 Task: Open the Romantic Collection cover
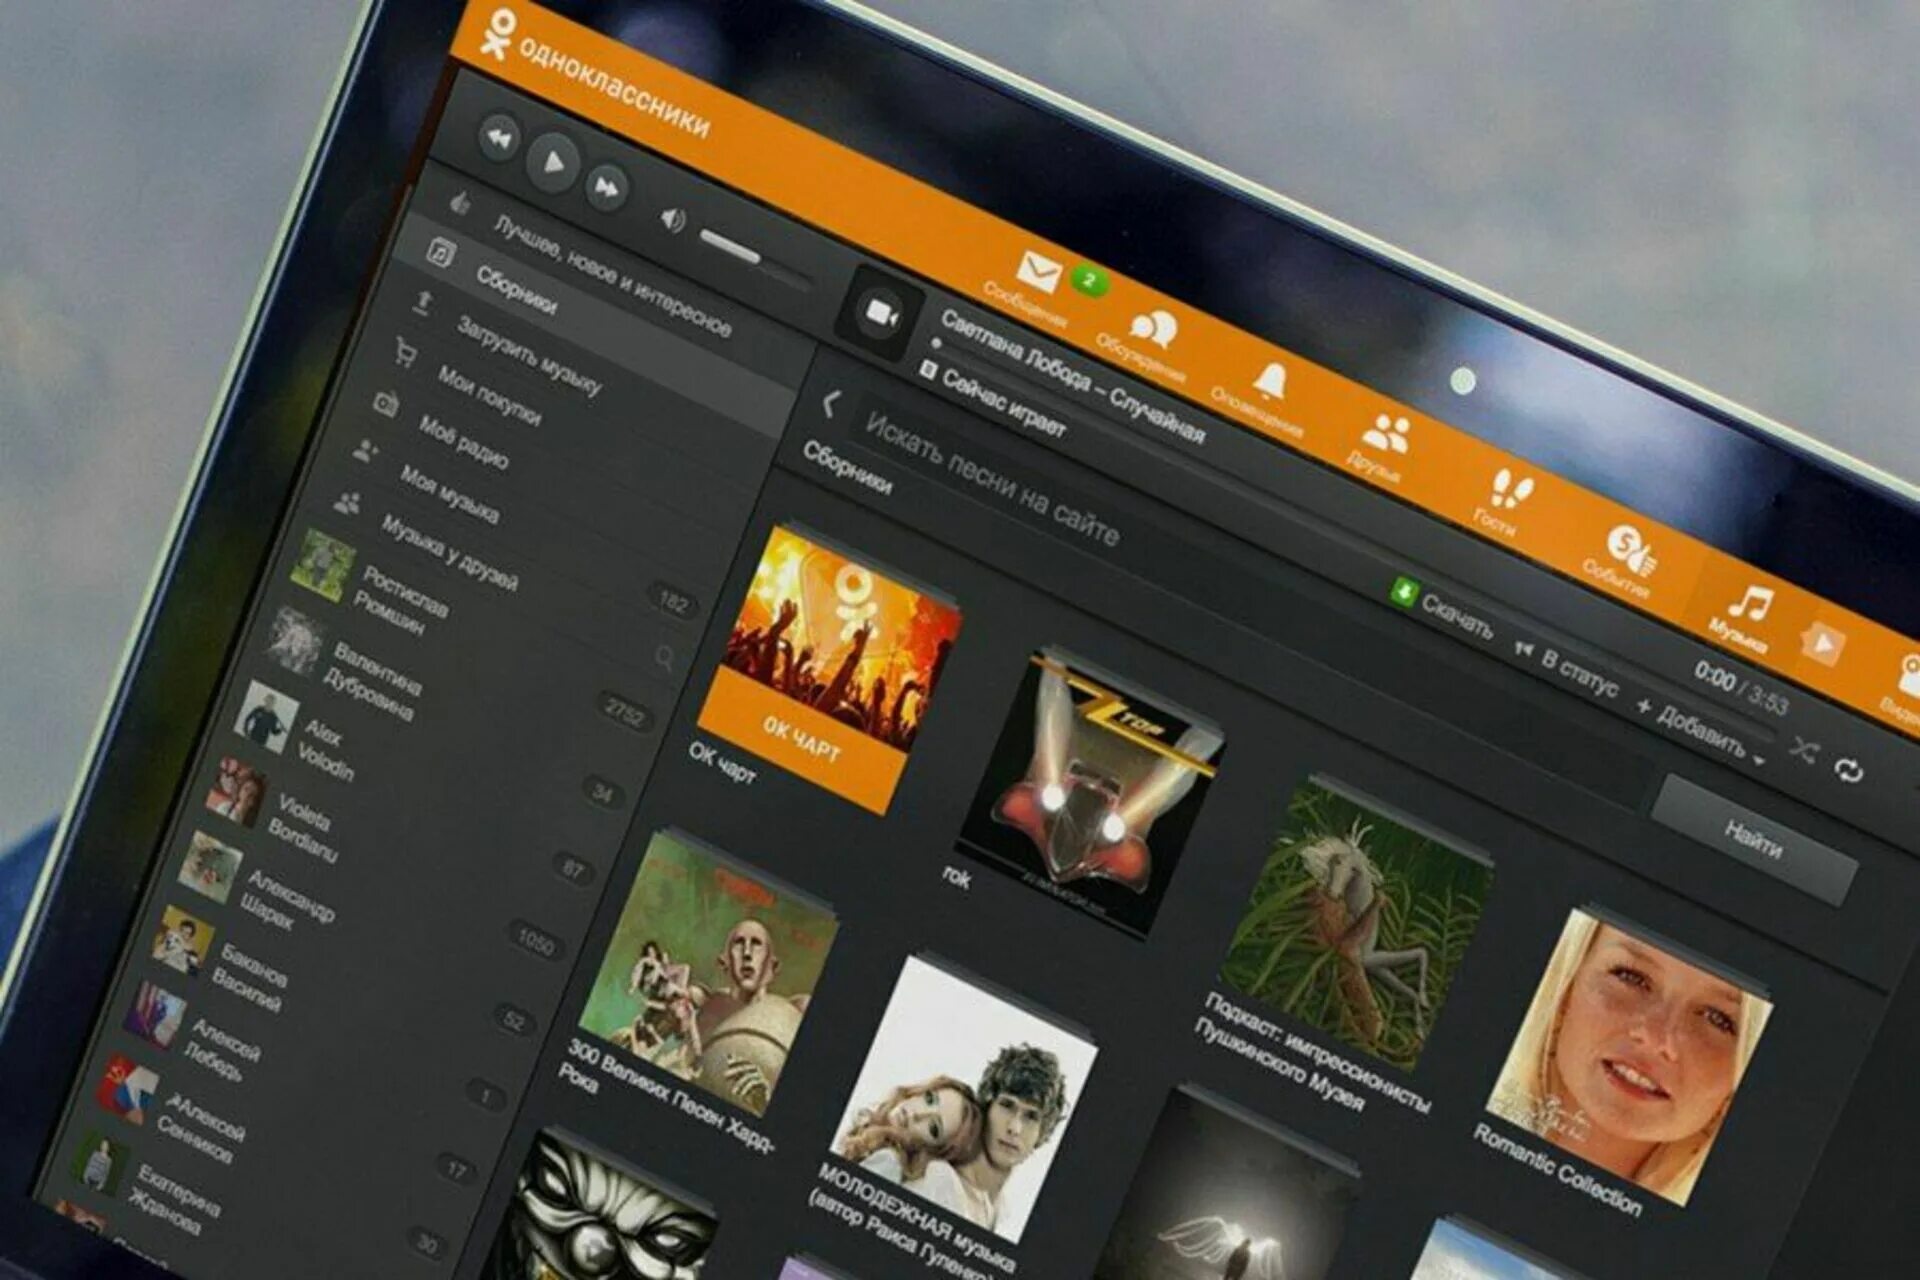point(1628,1055)
